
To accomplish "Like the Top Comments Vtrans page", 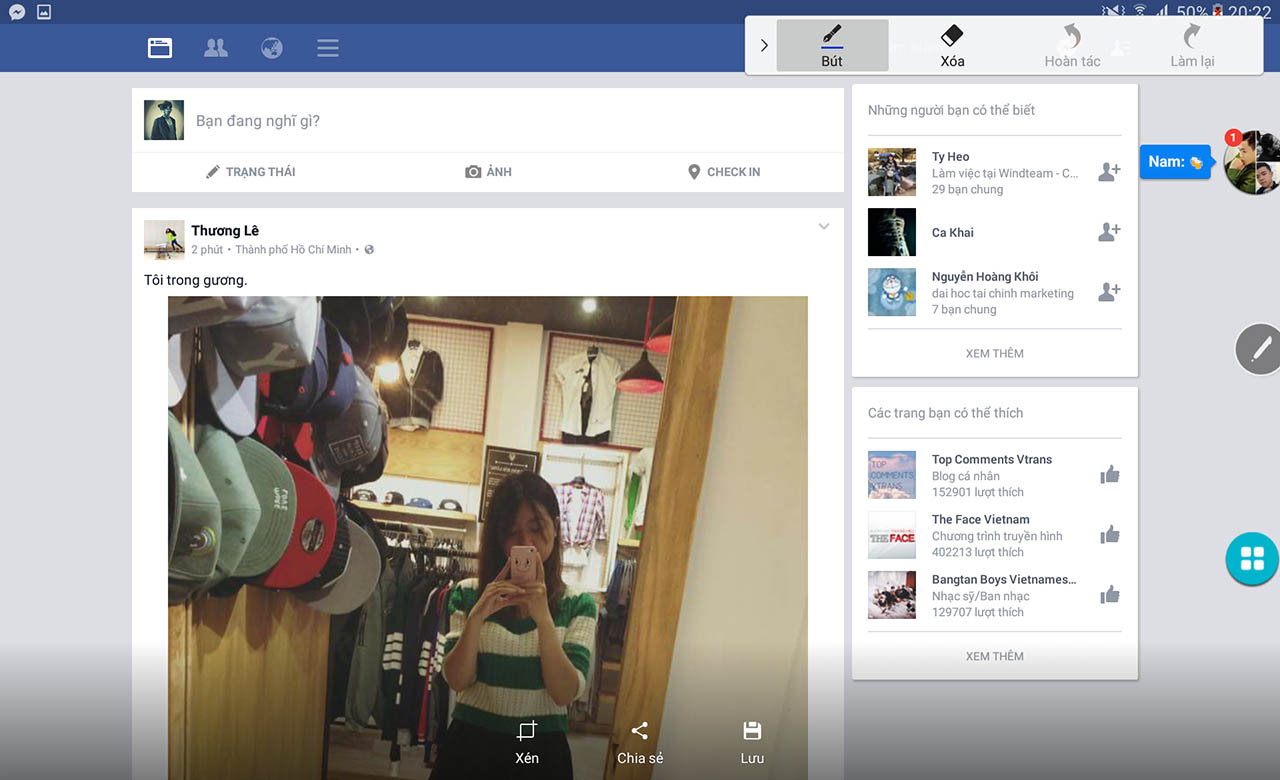I will pos(1109,475).
